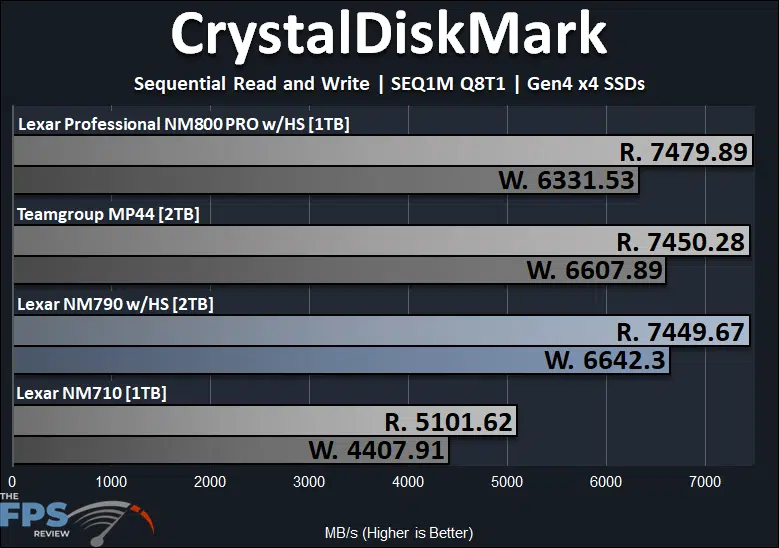Image resolution: width=779 pixels, height=548 pixels.
Task: Click the axis tick label '7000'
Action: coord(705,481)
